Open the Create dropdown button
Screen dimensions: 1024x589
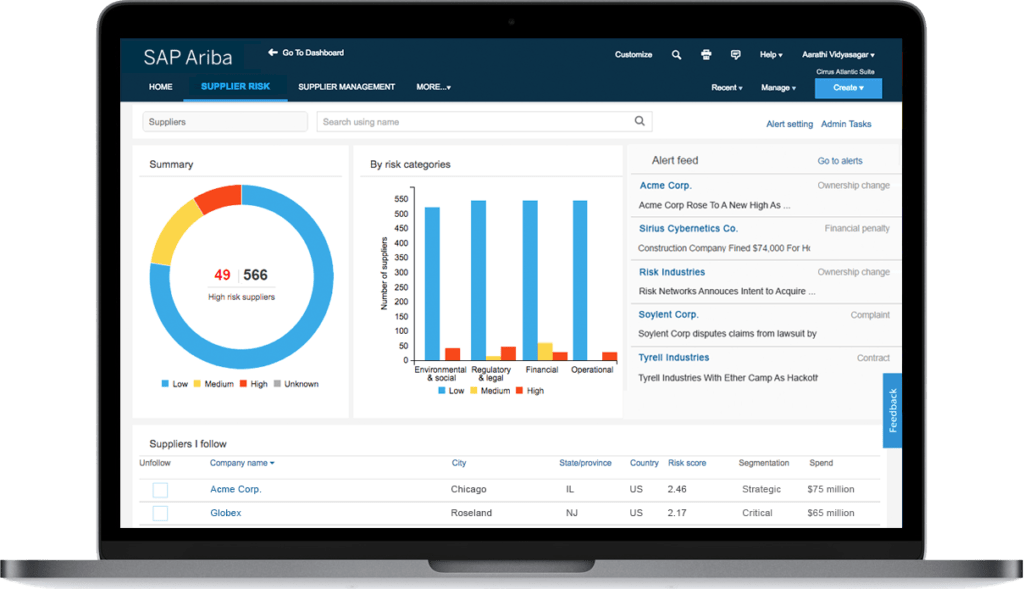[848, 88]
